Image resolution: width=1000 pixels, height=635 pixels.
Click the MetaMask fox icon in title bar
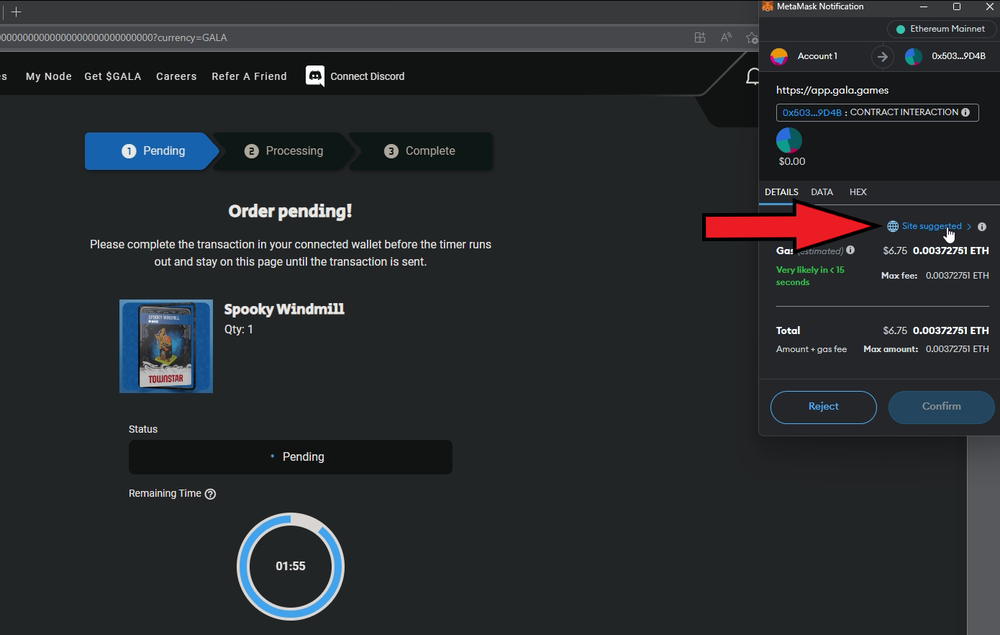coord(767,6)
